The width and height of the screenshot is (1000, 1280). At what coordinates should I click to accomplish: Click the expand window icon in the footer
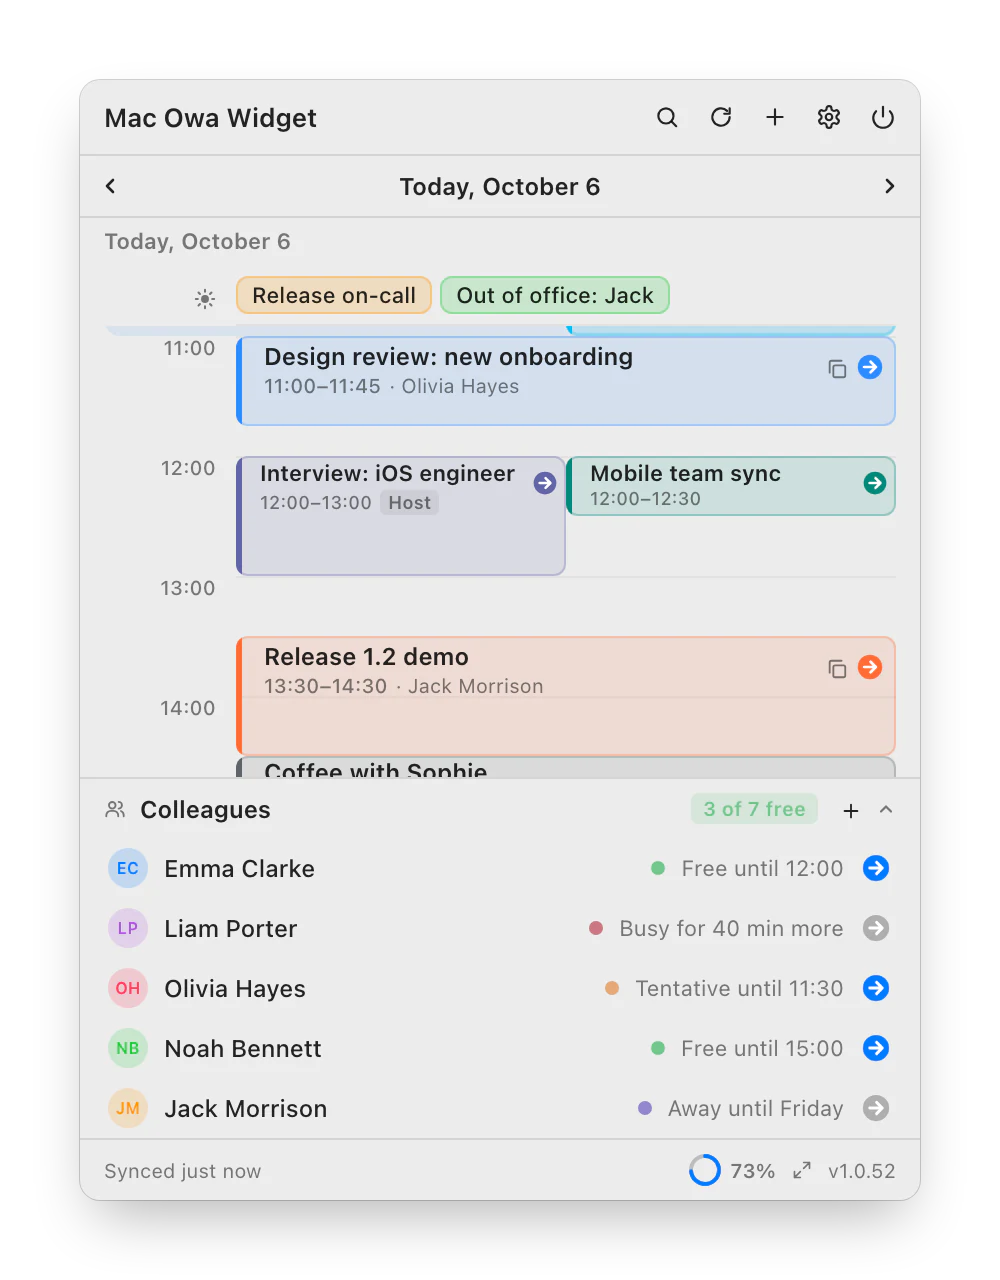[x=802, y=1171]
